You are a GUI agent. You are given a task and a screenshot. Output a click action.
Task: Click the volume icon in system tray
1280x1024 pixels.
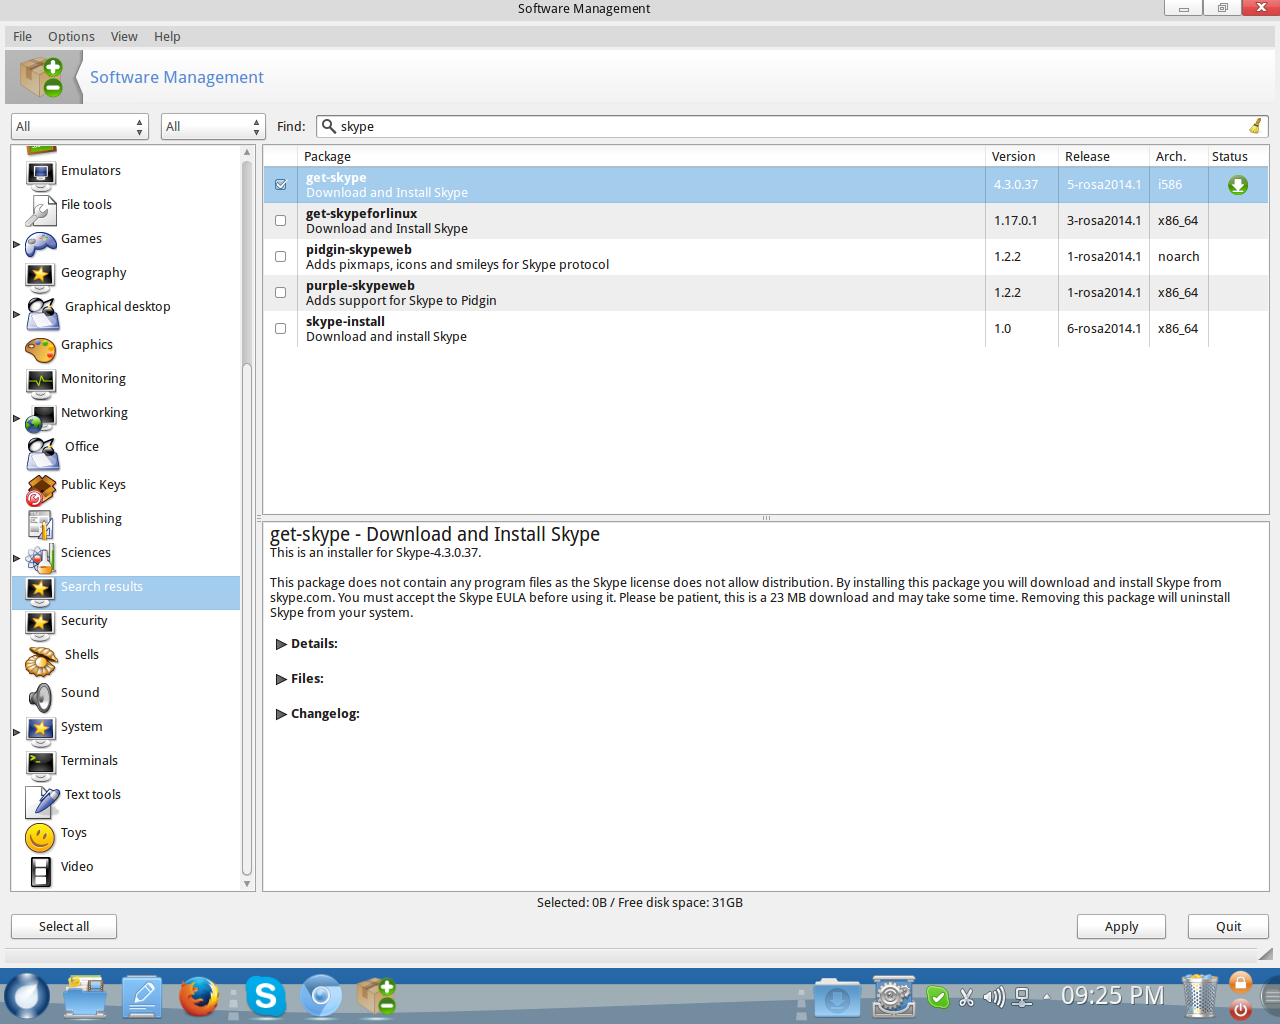tap(993, 997)
